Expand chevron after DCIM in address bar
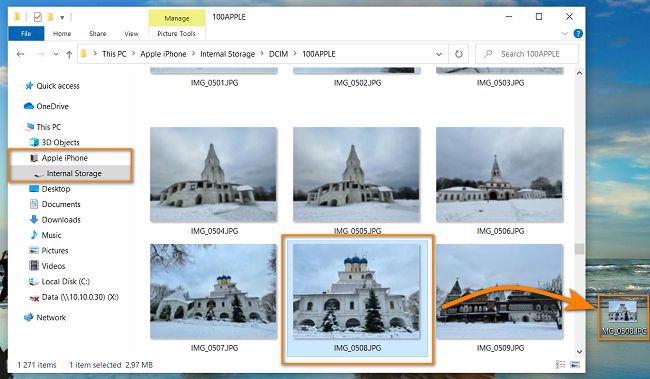 click(295, 54)
